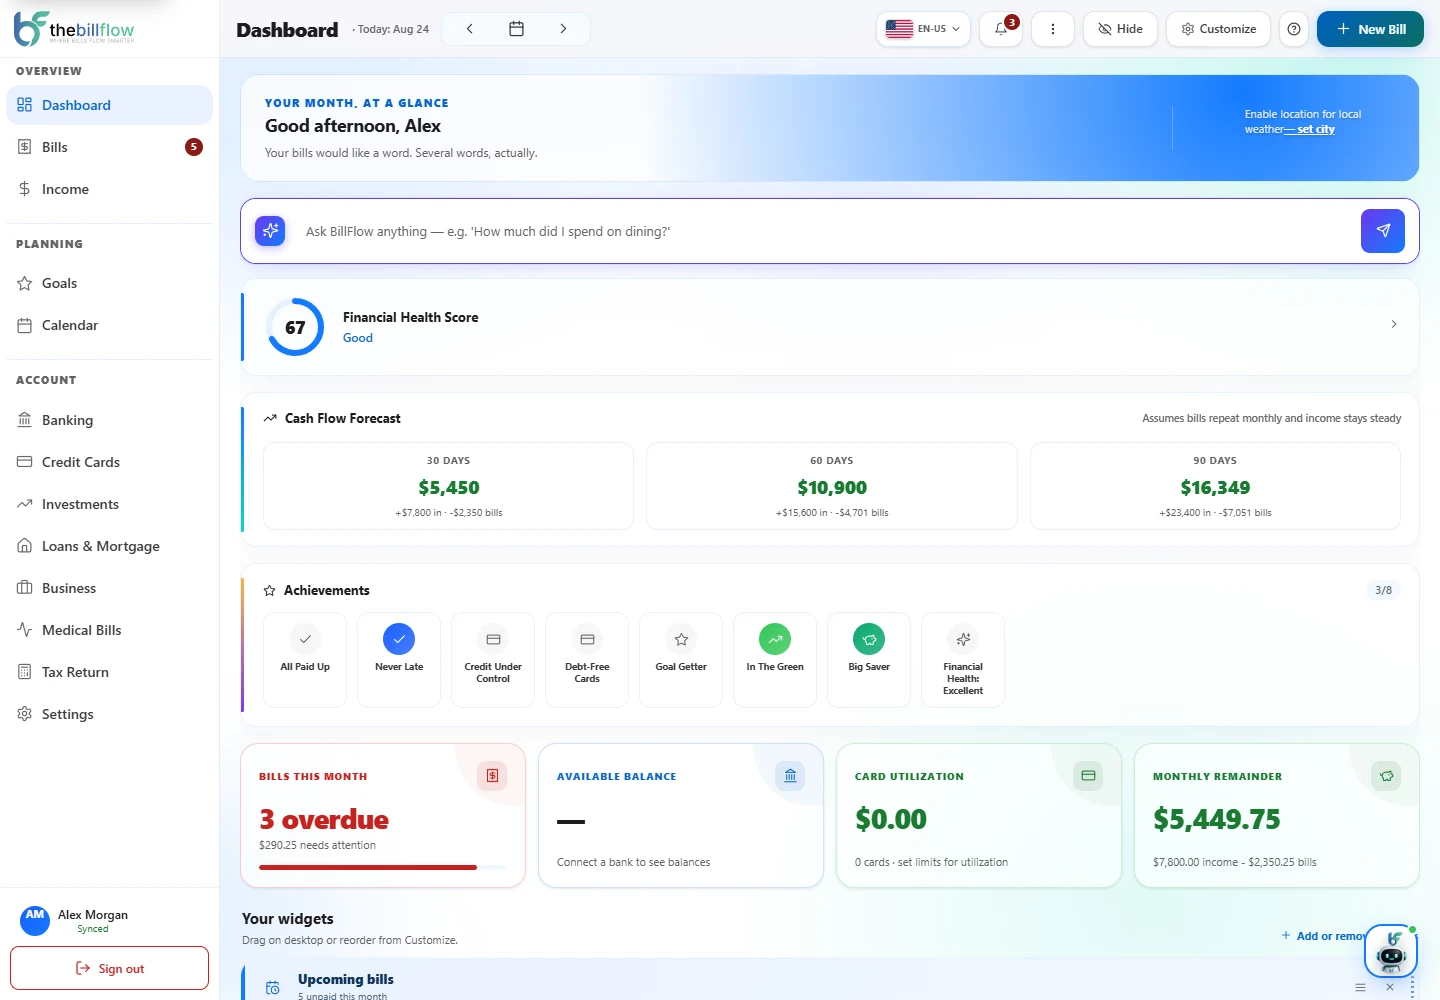This screenshot has height=1000, width=1440.
Task: Send the BillFlow question
Action: (1383, 231)
